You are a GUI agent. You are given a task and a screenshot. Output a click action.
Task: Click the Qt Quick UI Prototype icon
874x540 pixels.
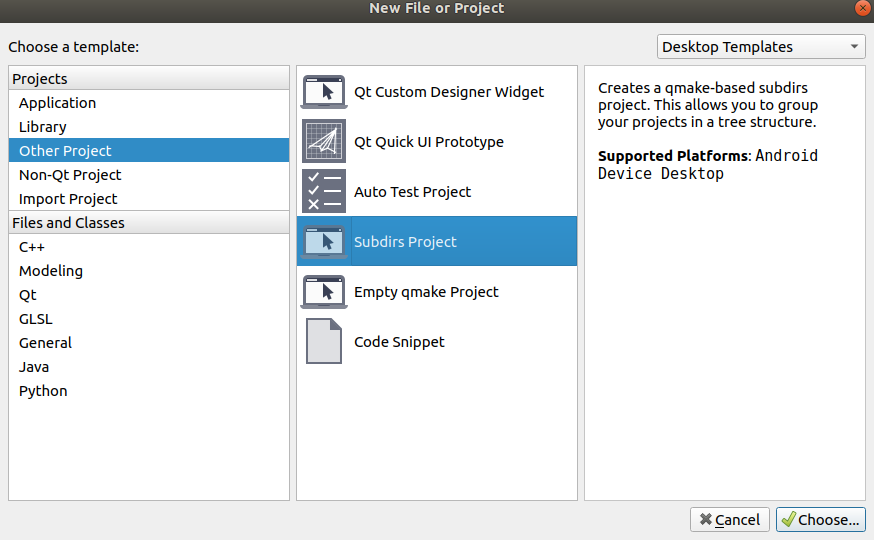[x=324, y=142]
